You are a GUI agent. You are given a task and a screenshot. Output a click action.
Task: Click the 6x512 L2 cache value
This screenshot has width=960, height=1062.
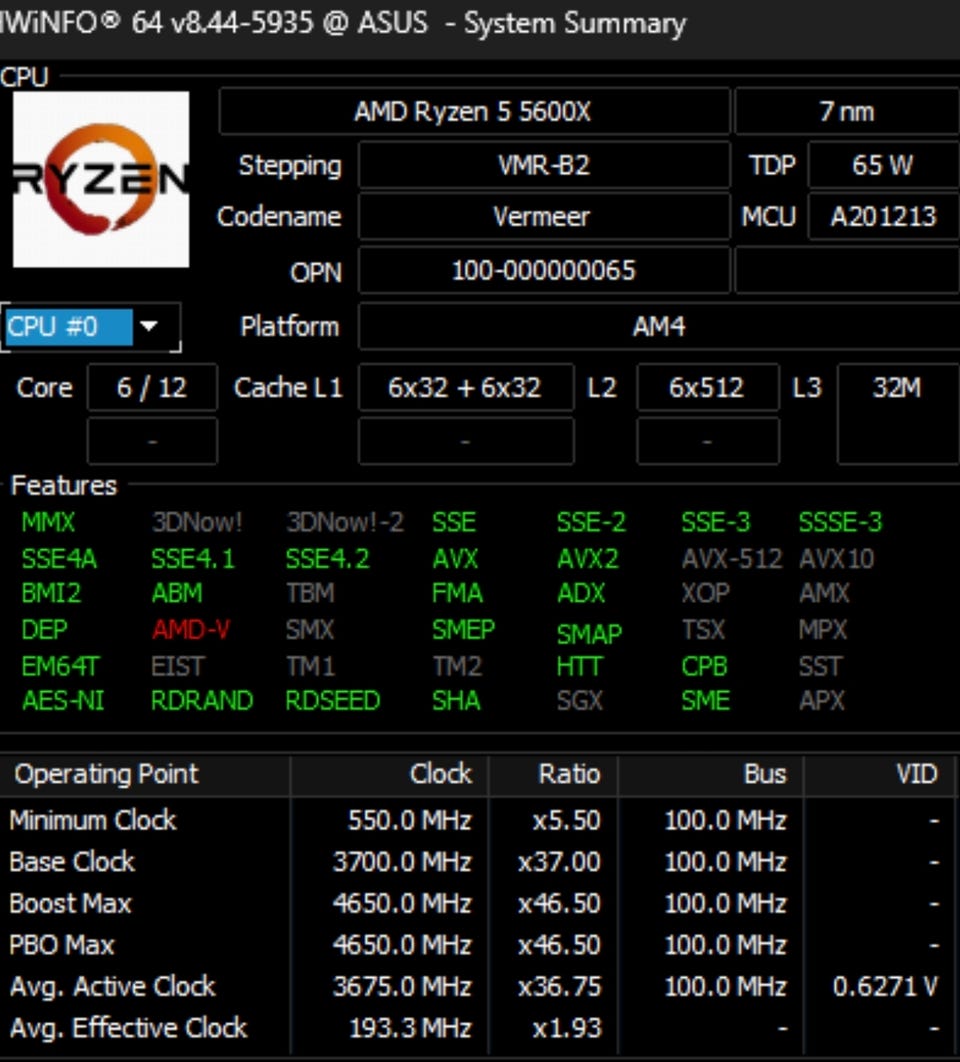[707, 387]
